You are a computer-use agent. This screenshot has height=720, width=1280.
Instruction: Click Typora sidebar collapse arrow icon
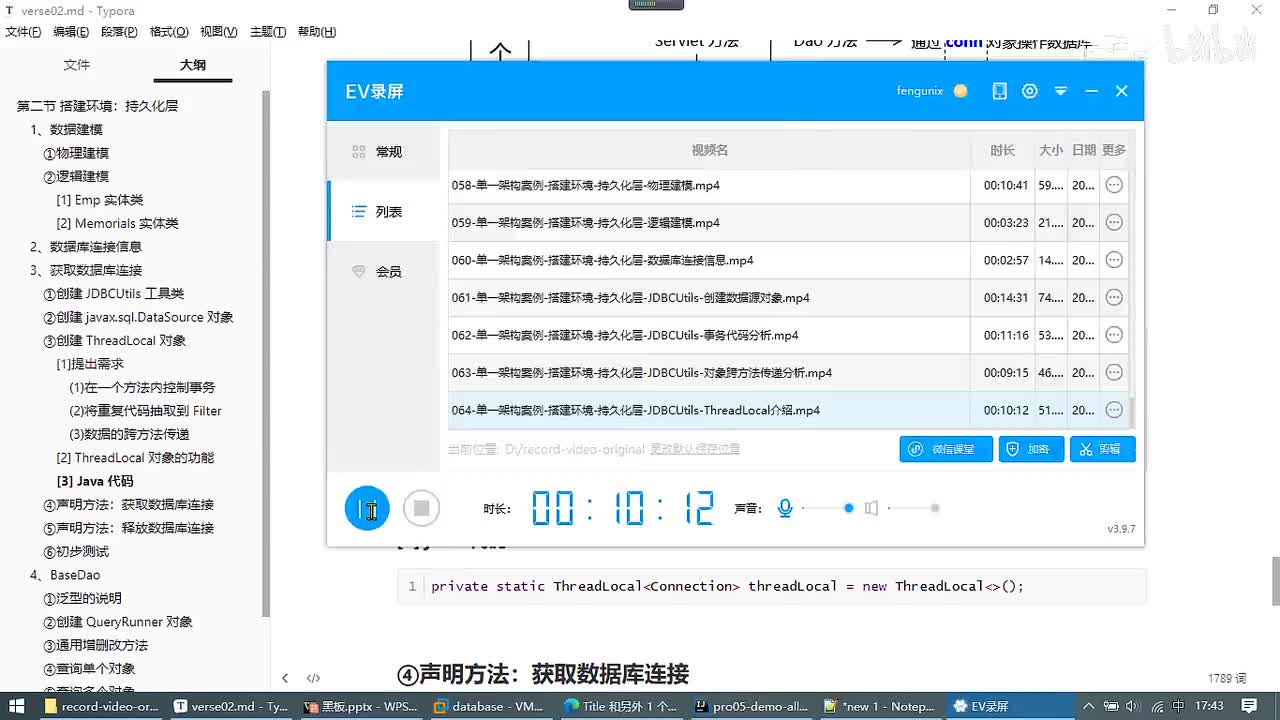pyautogui.click(x=285, y=678)
